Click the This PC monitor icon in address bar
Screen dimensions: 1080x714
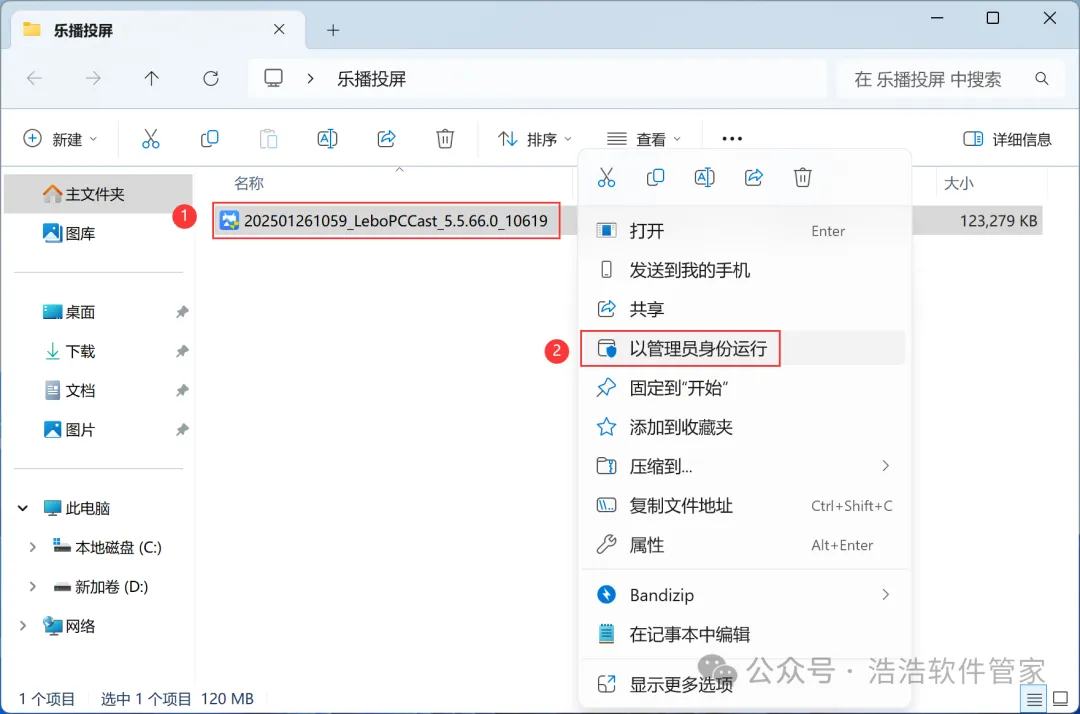[x=273, y=78]
